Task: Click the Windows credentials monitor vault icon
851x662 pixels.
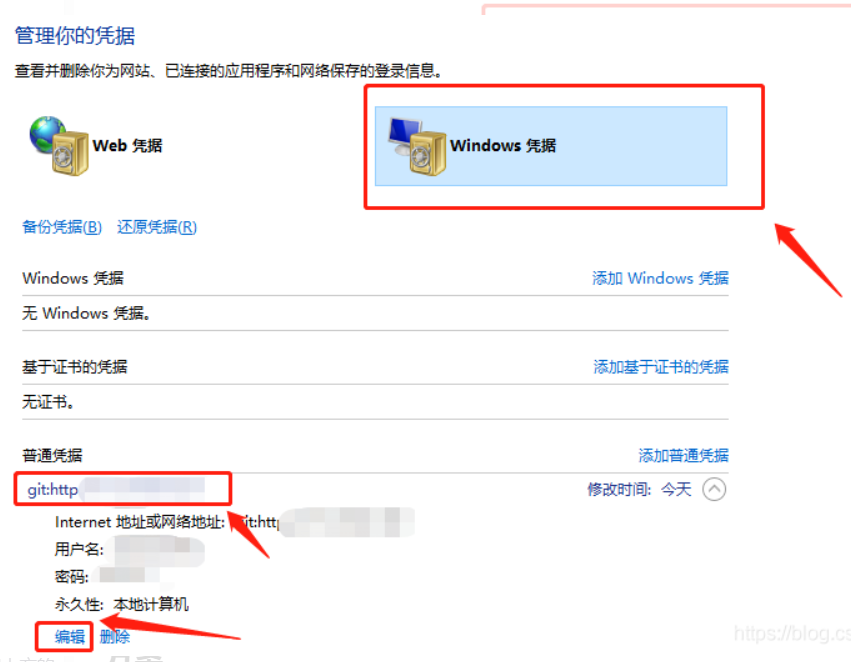Action: coord(417,147)
